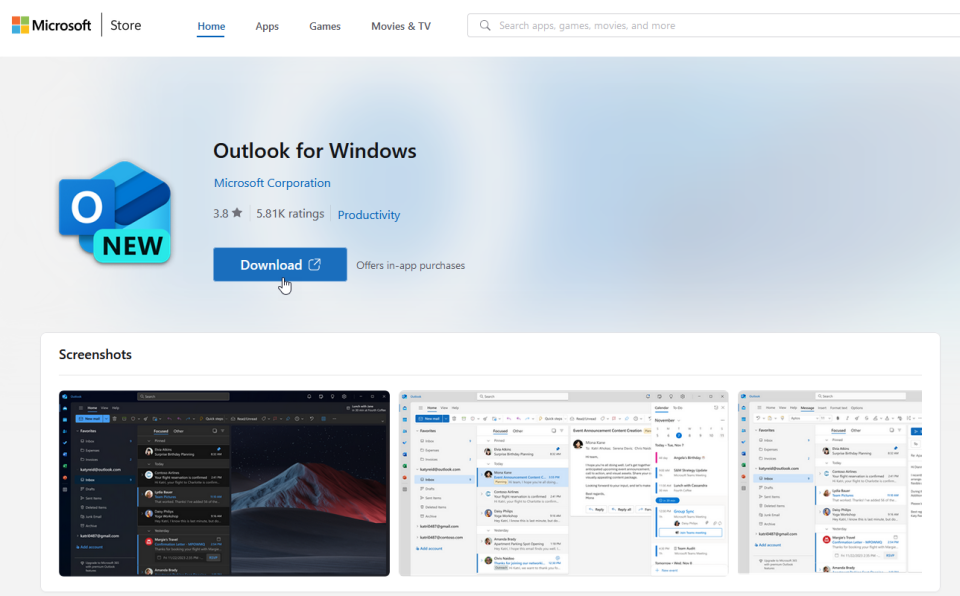Click the Store label in the header
The image size is (960, 596).
point(125,25)
